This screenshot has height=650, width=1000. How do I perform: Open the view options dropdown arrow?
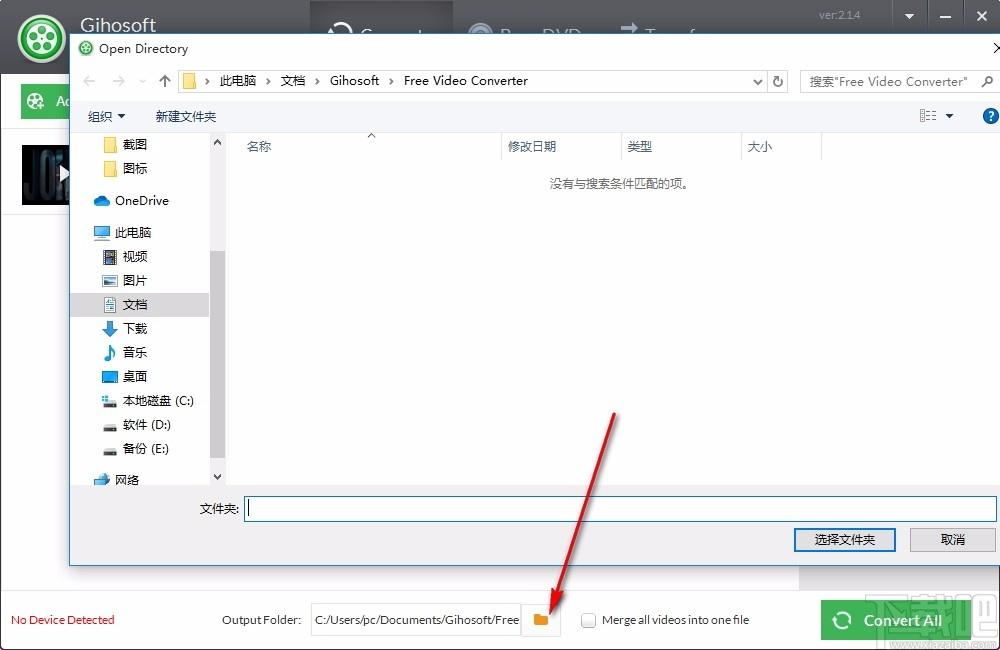949,116
